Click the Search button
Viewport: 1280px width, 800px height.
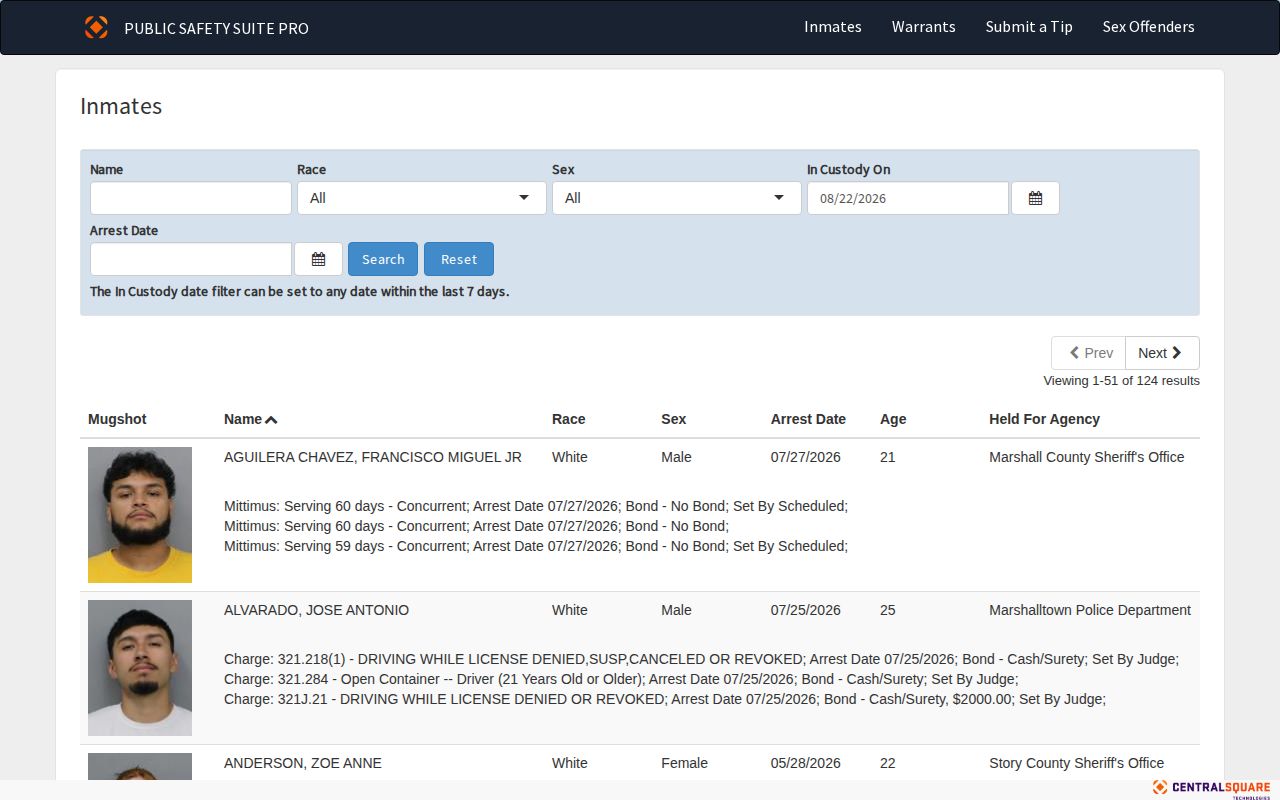point(383,259)
